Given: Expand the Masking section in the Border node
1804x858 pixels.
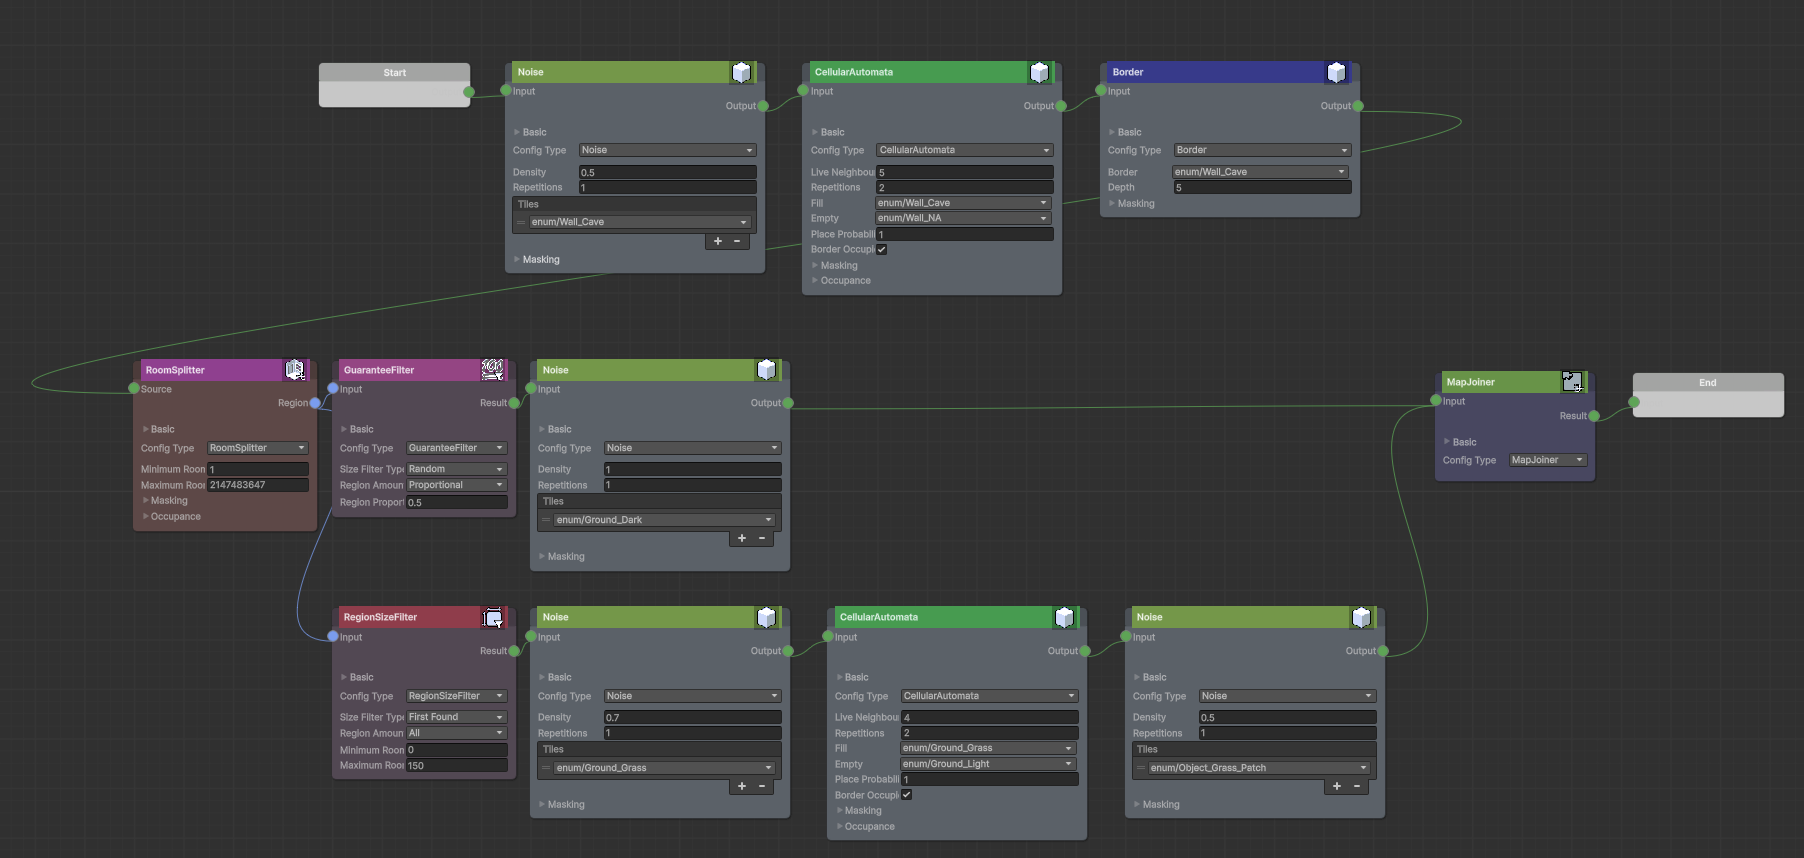Looking at the screenshot, I should click(1135, 204).
